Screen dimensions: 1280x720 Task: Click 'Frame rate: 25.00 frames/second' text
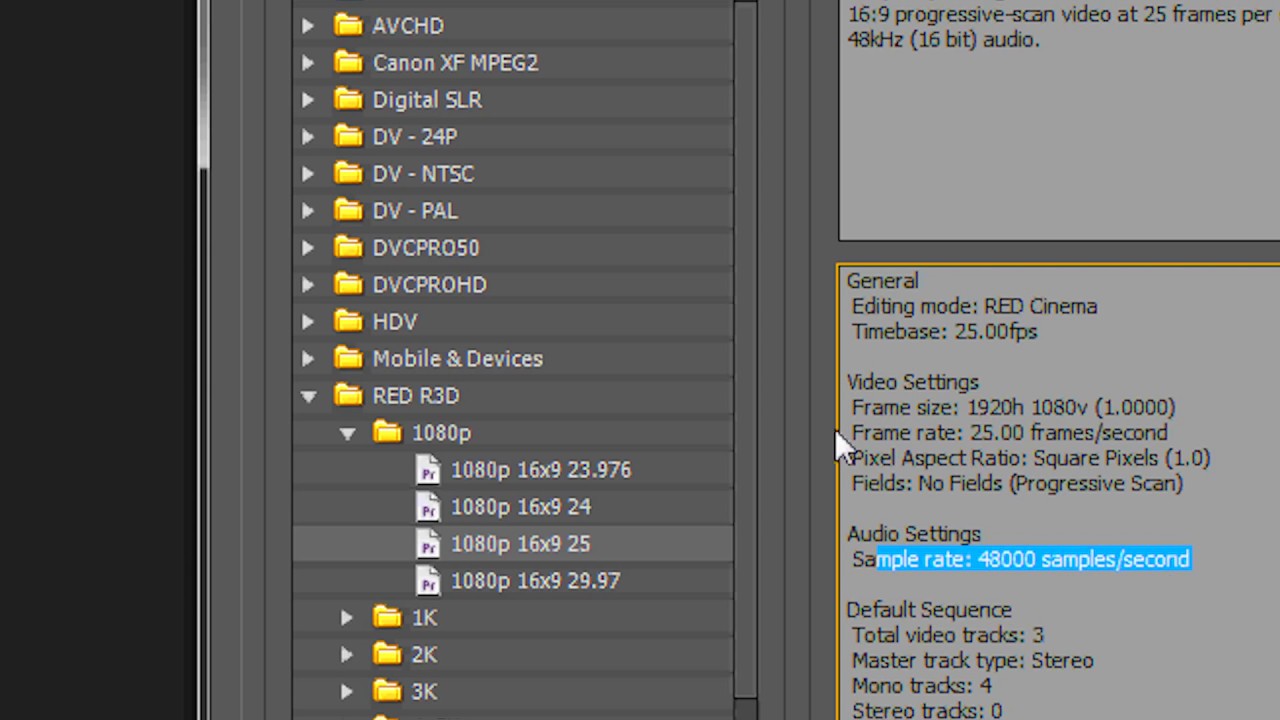tap(1009, 433)
